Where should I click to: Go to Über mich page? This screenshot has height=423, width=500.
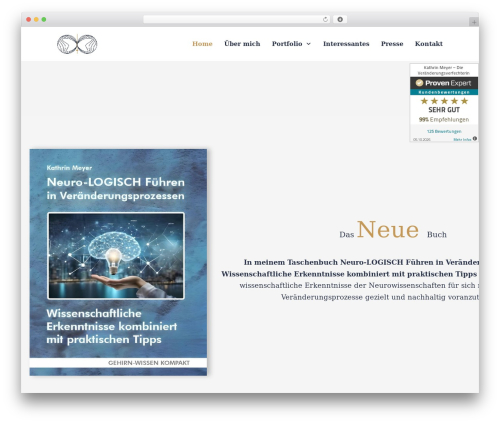click(x=242, y=44)
